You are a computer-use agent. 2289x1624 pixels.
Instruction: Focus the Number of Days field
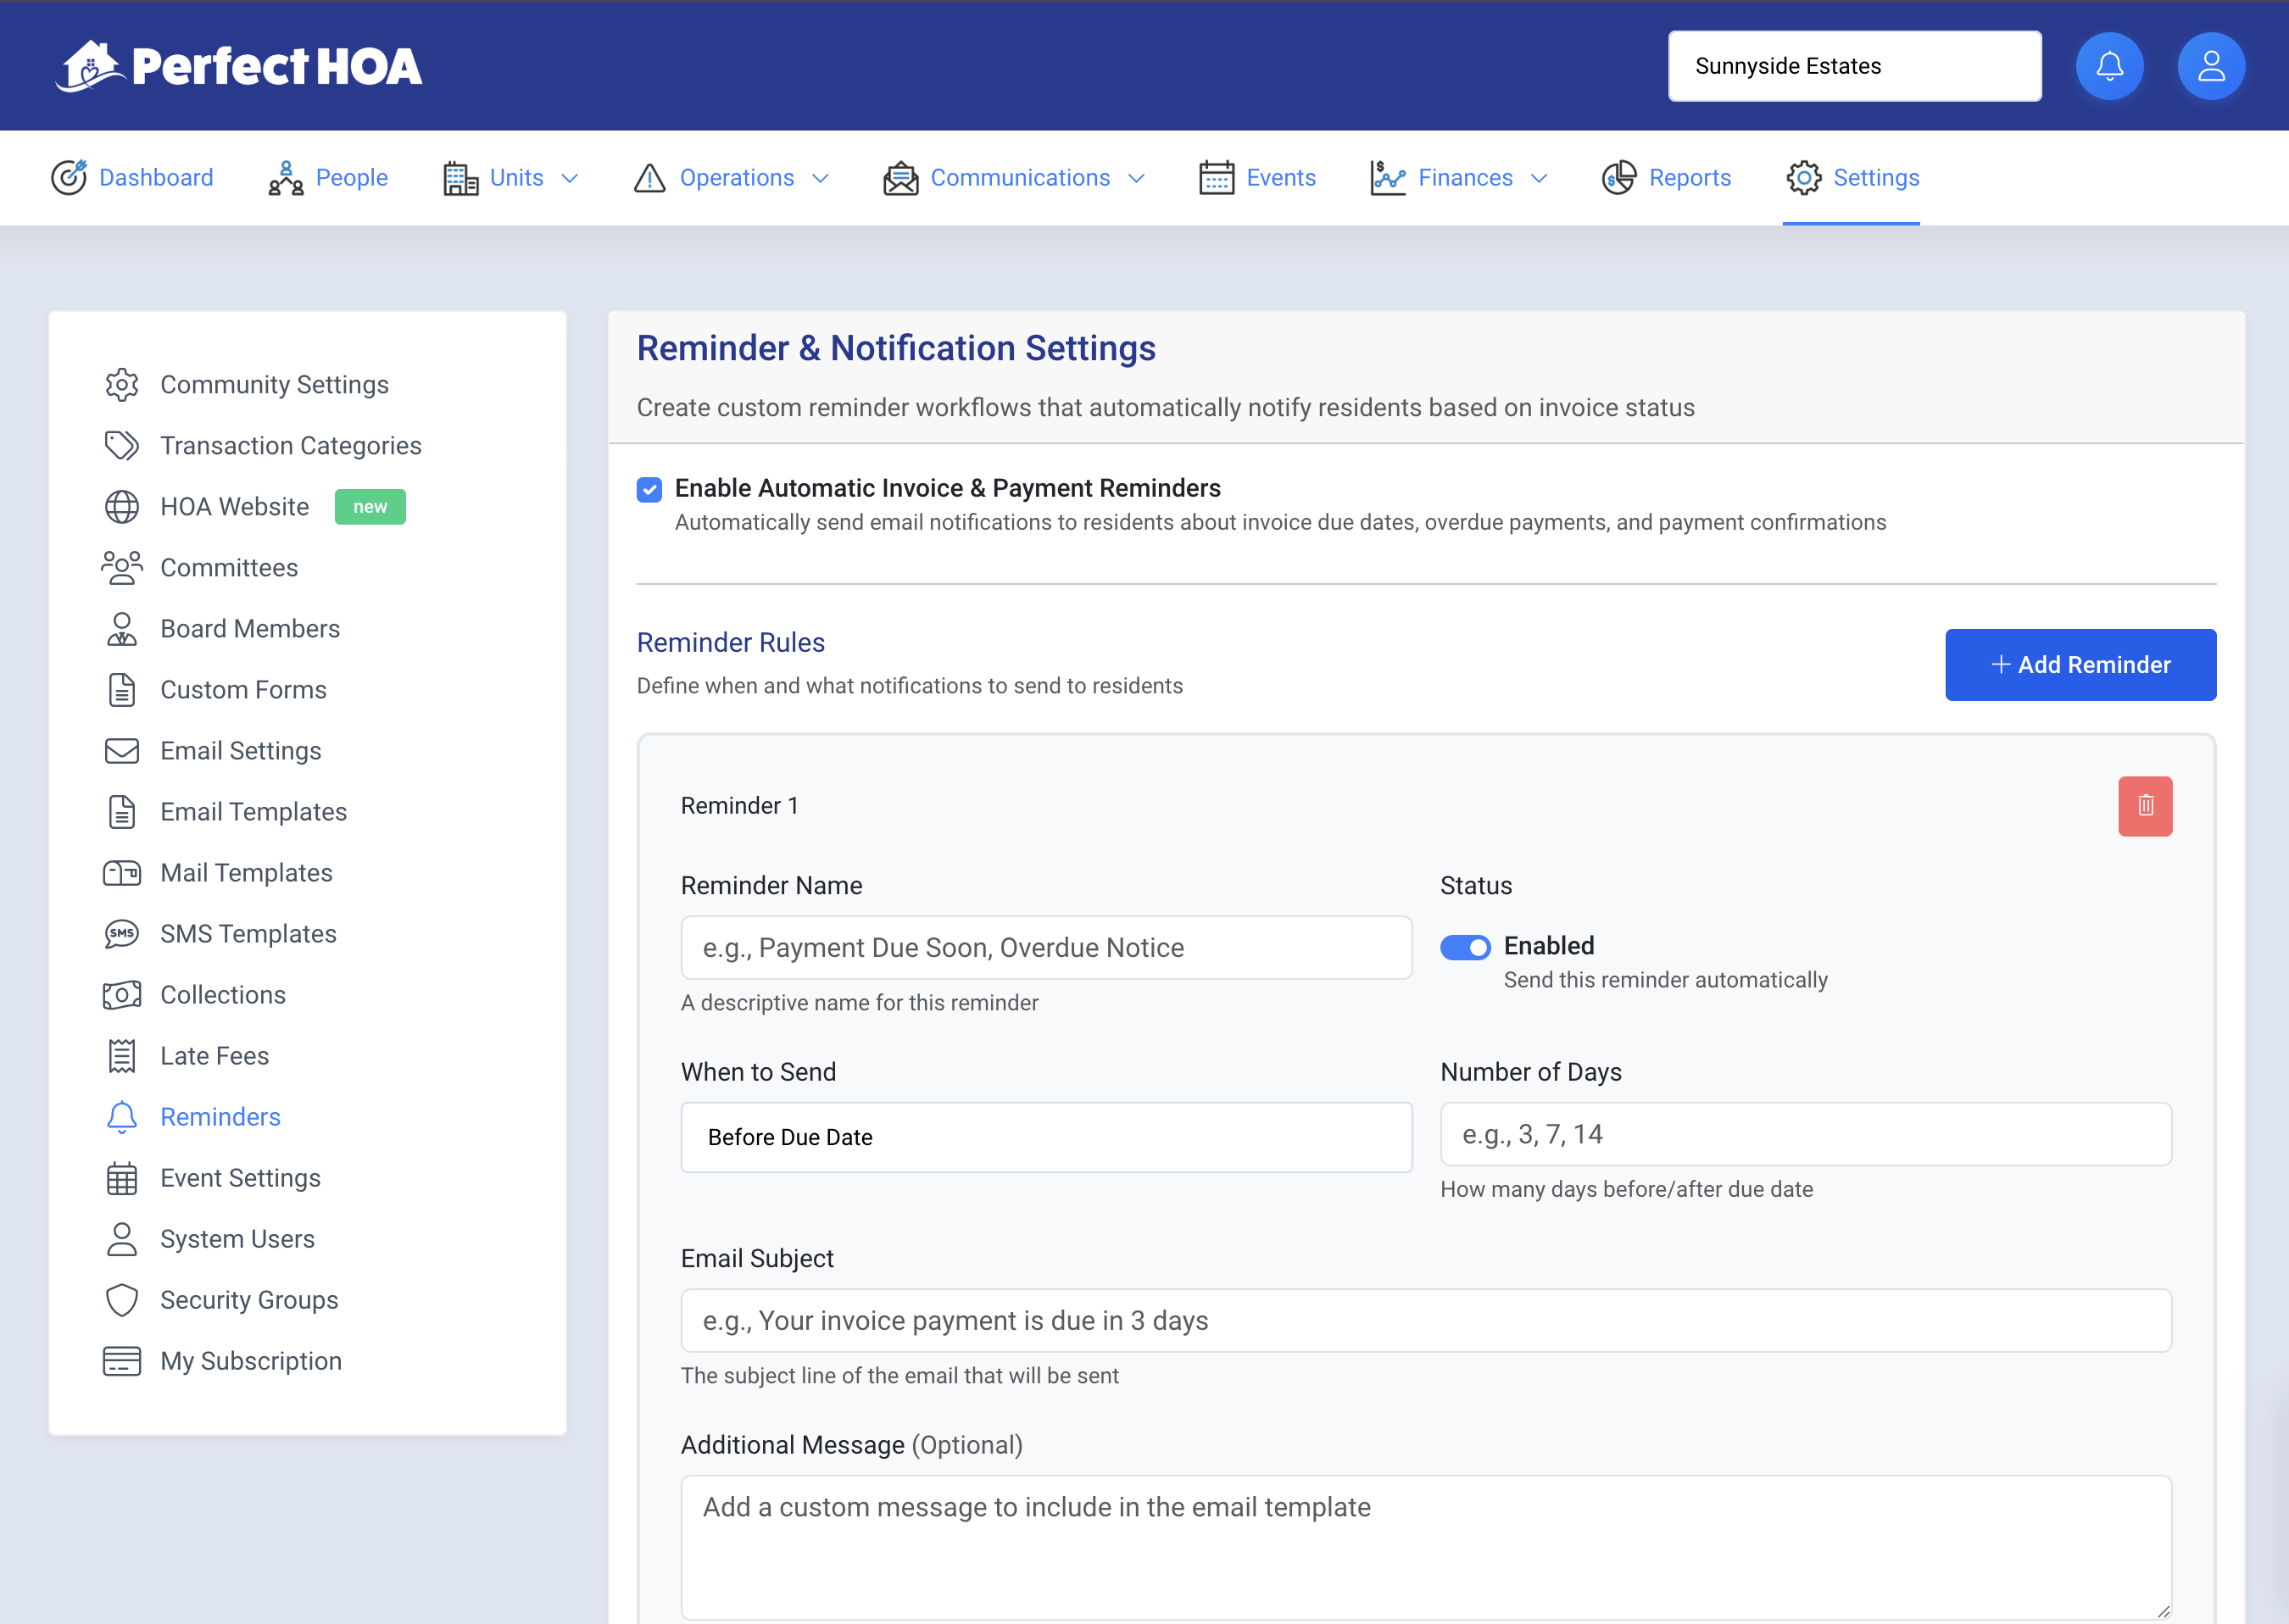[x=1805, y=1134]
